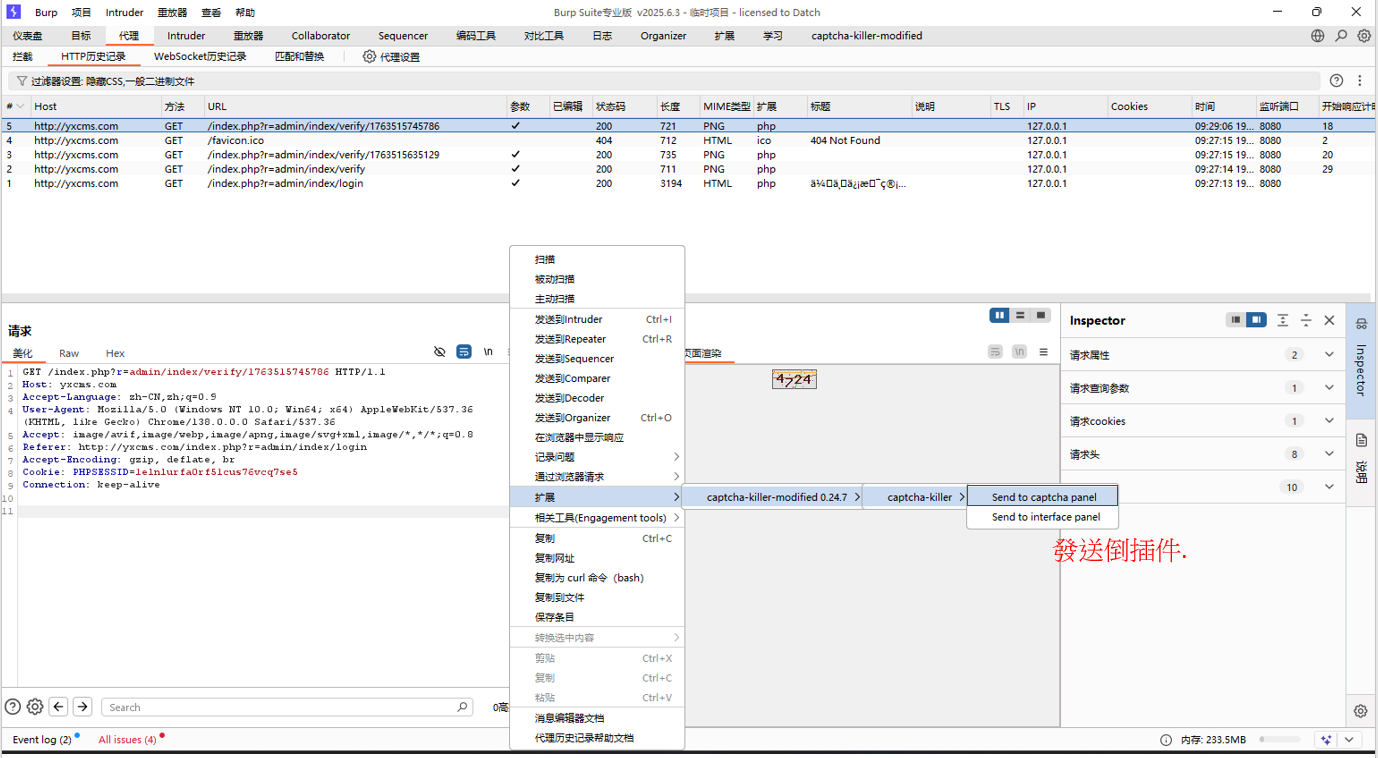Open the status bar dropdown chevron
1378x758 pixels.
[x=1349, y=740]
